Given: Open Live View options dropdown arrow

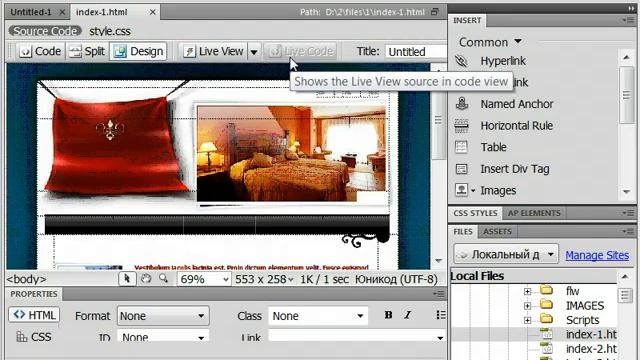Looking at the screenshot, I should click(x=254, y=52).
